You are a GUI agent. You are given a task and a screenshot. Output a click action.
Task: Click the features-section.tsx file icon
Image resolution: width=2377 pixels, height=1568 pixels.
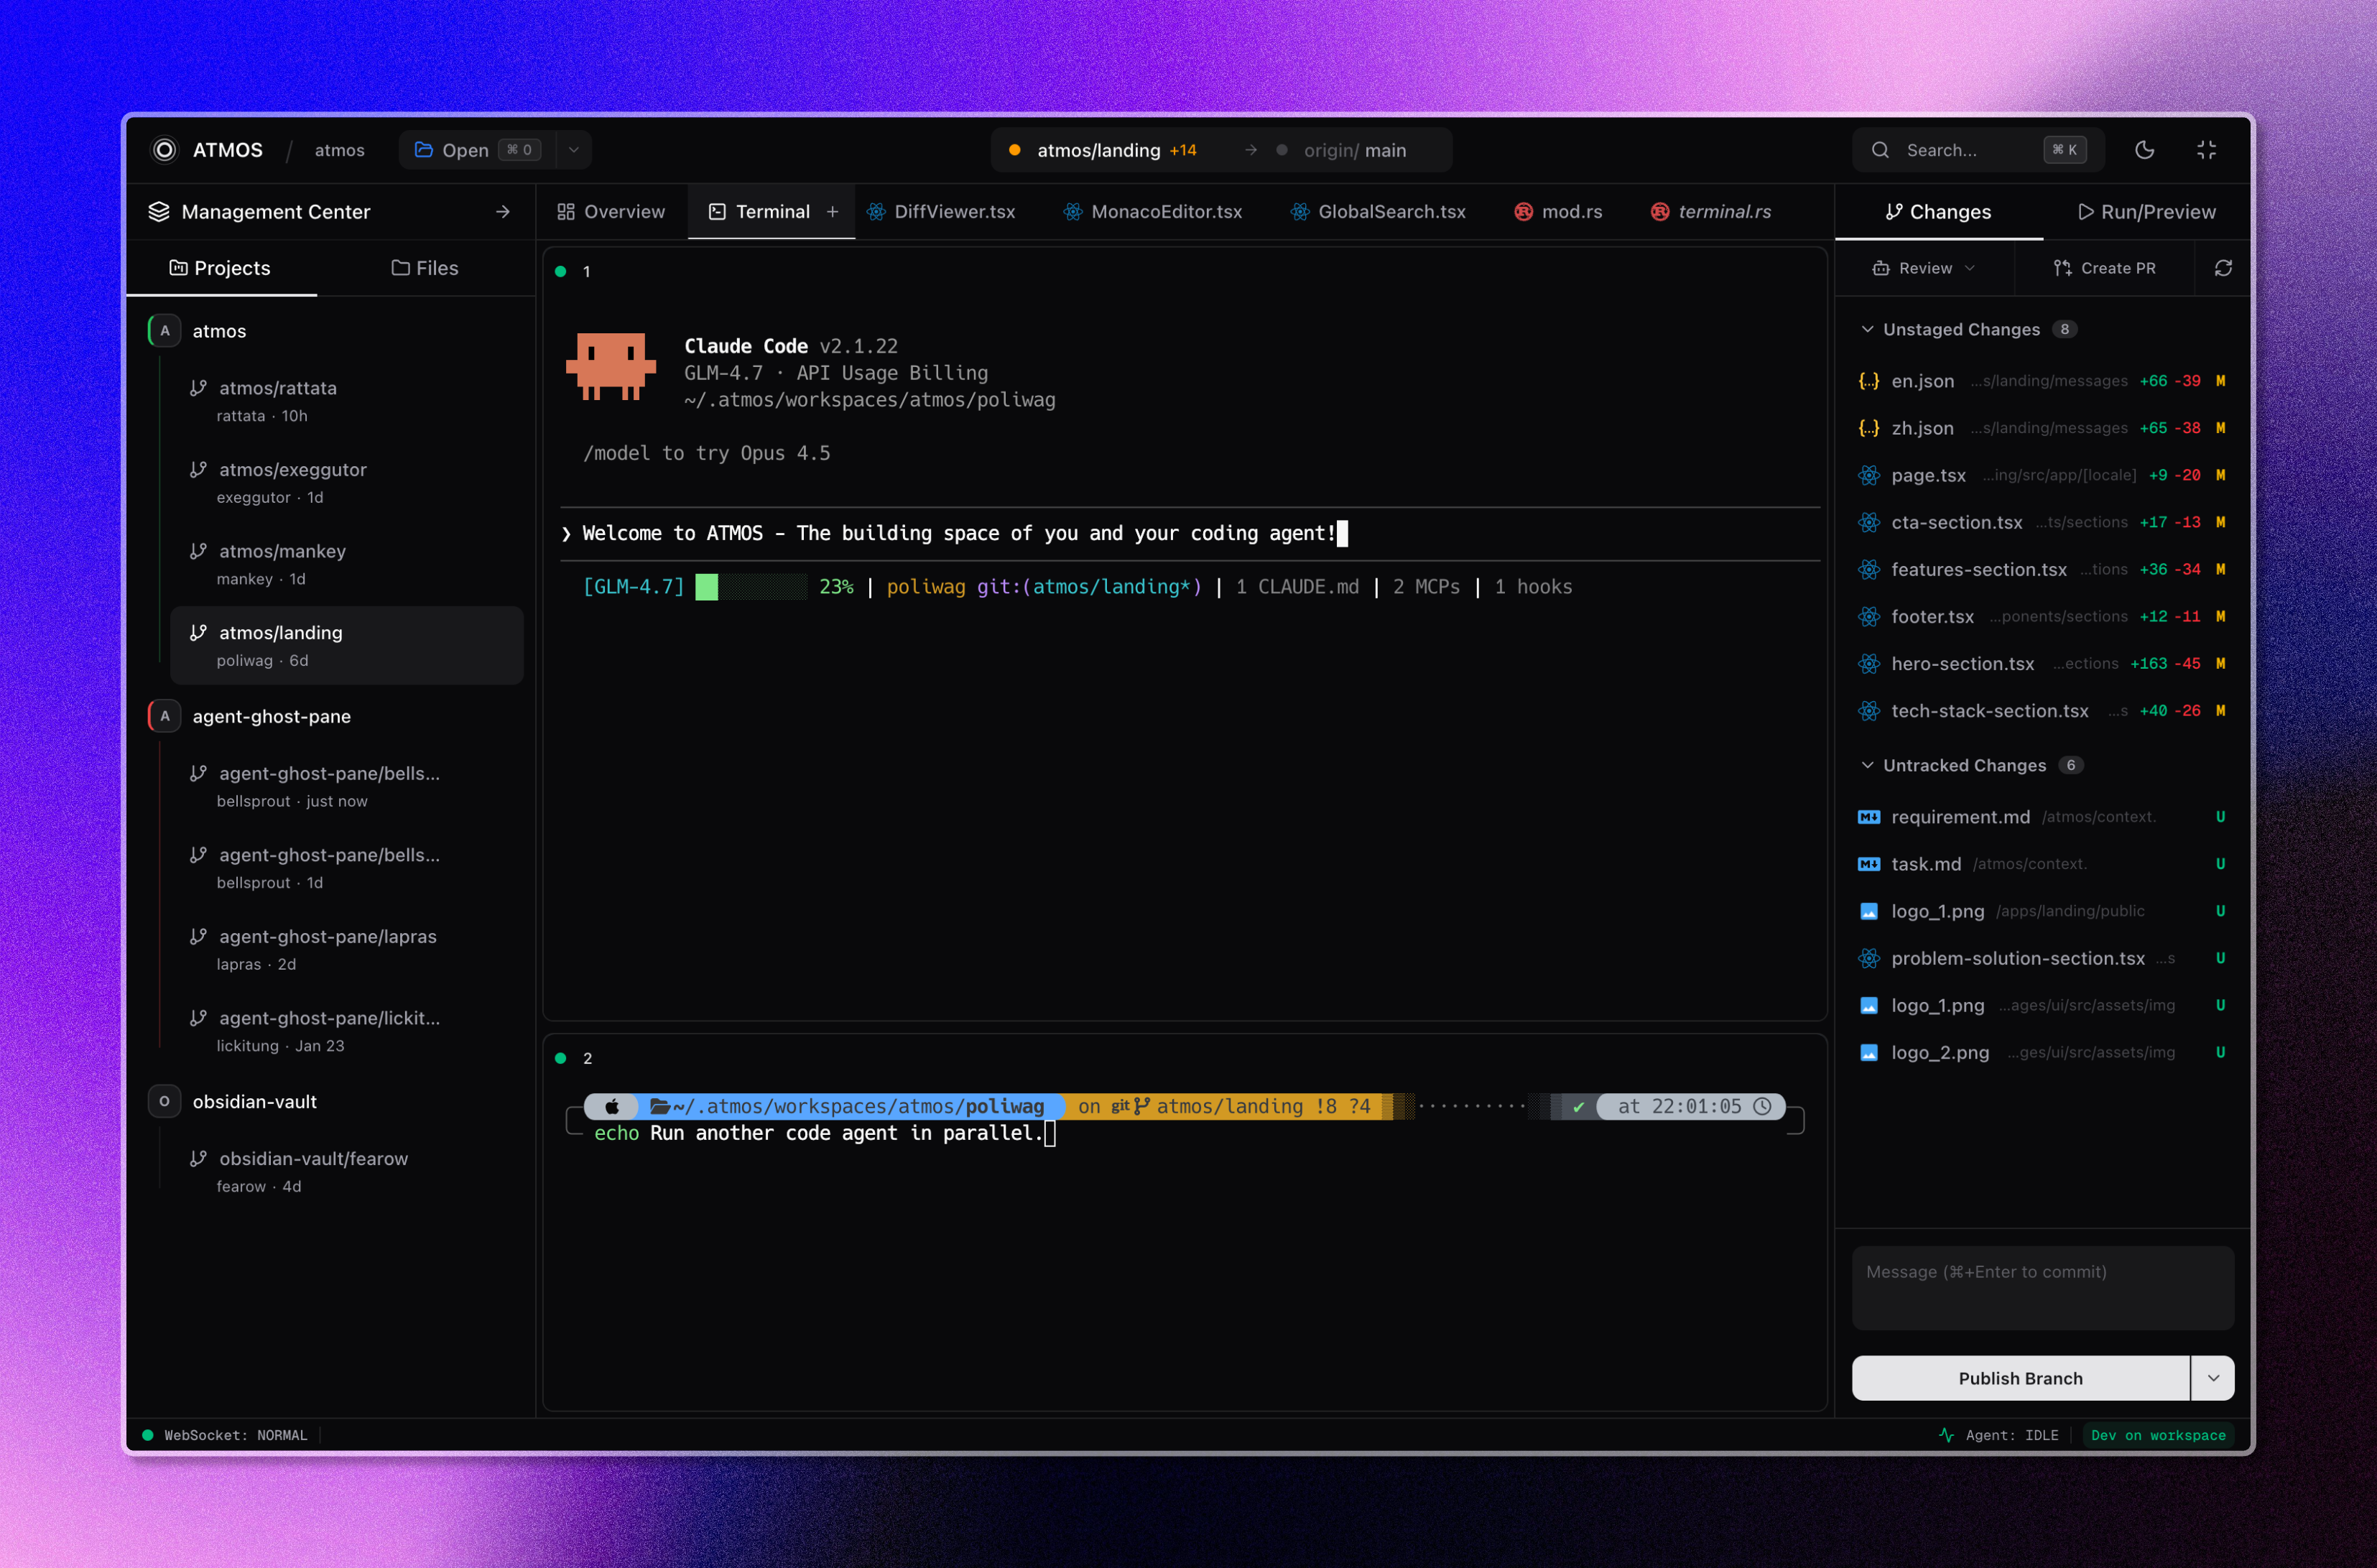[x=1868, y=569]
